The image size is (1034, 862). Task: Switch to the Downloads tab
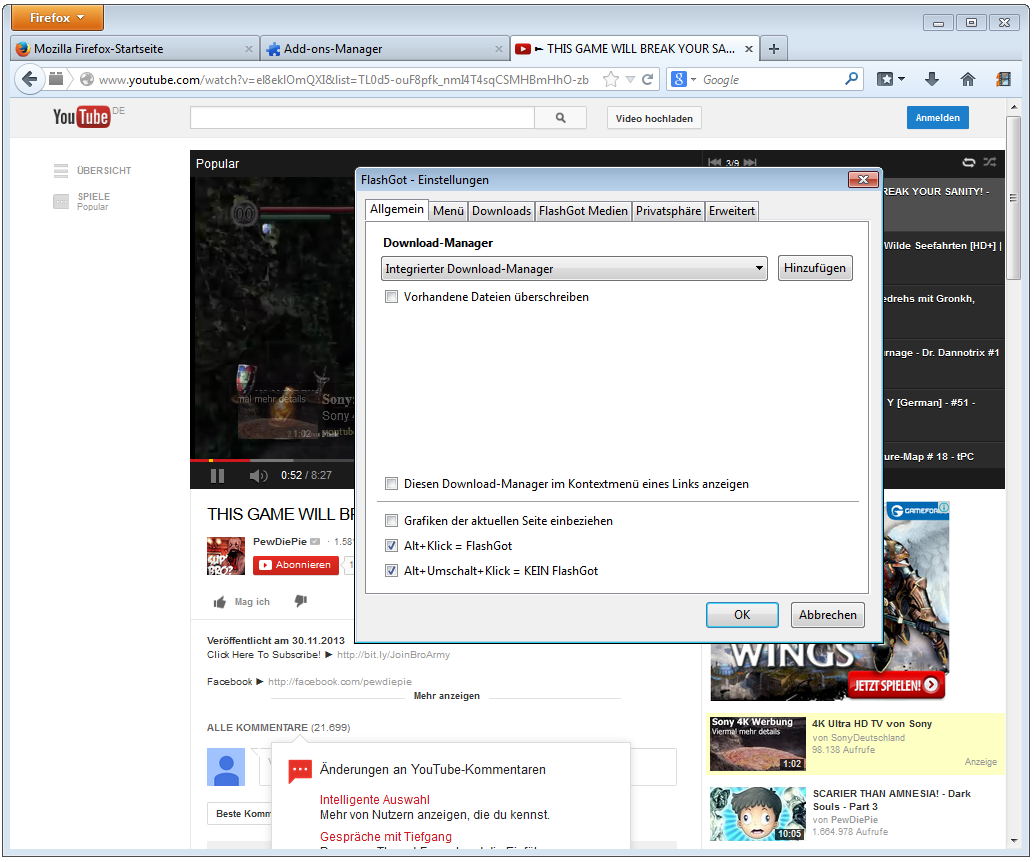[x=501, y=211]
